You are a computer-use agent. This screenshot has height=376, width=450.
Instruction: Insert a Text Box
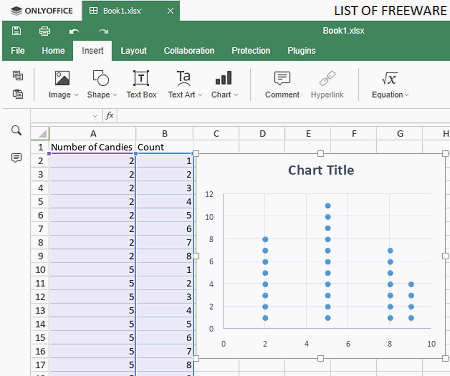(x=141, y=85)
